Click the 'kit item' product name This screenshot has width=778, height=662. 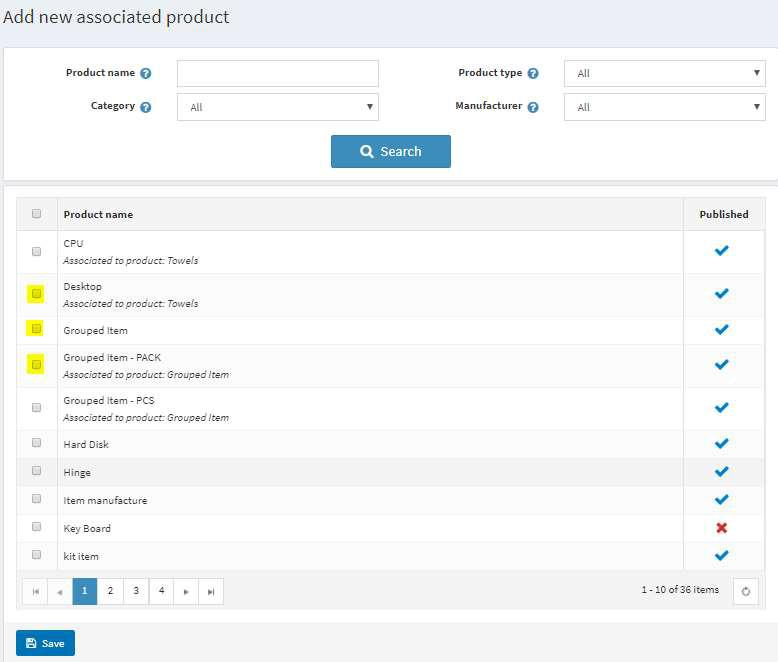81,556
